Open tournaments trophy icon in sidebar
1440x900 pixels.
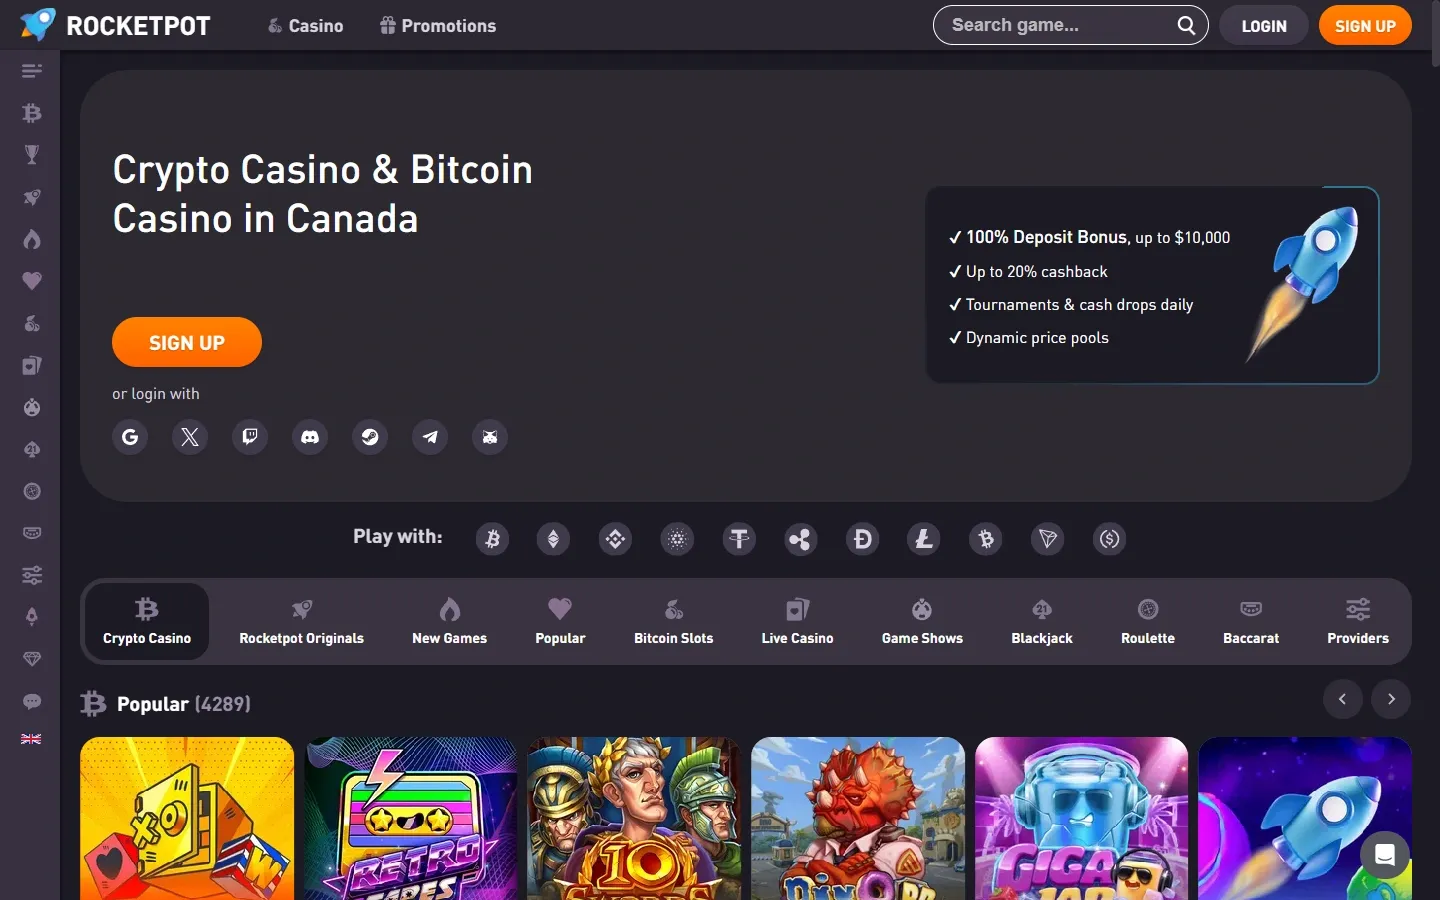pos(32,155)
